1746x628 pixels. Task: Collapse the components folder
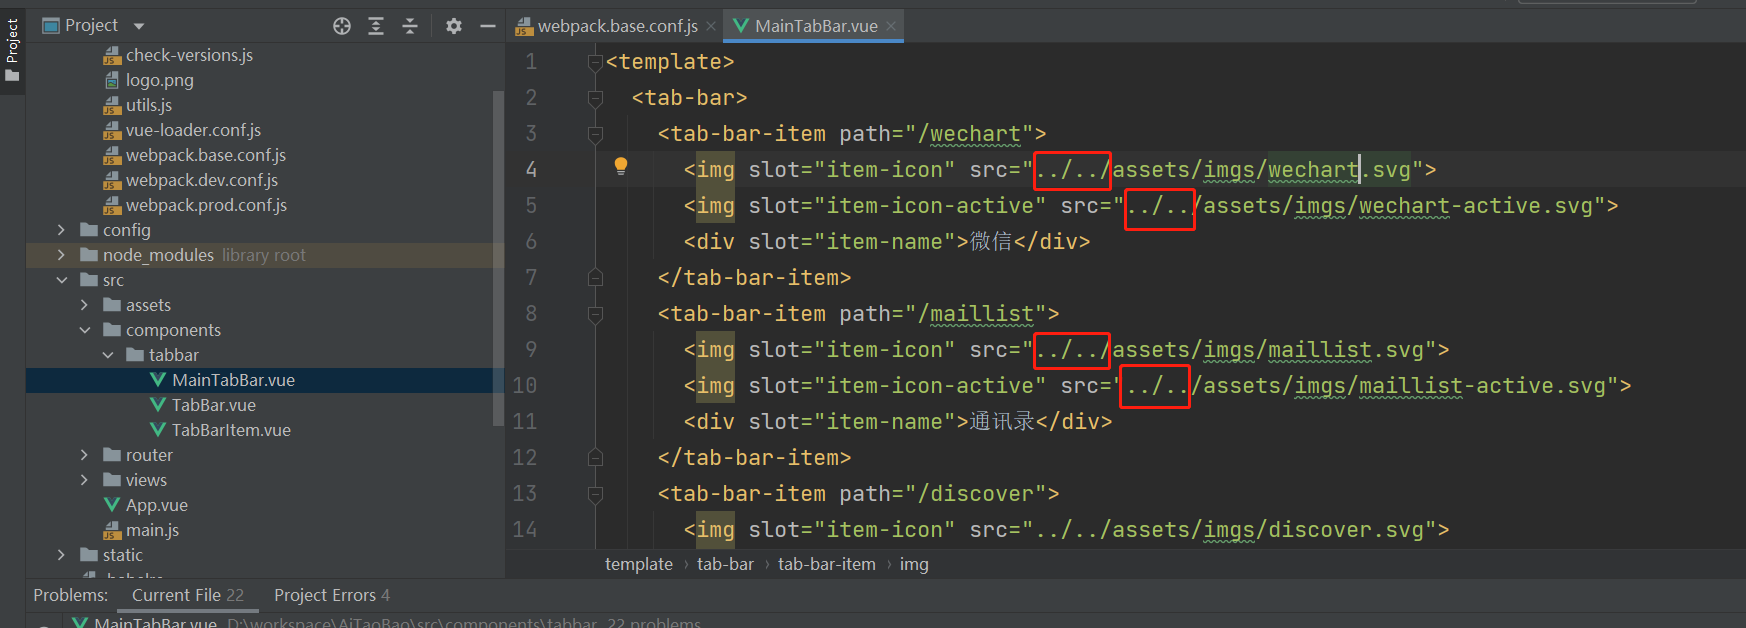[84, 330]
